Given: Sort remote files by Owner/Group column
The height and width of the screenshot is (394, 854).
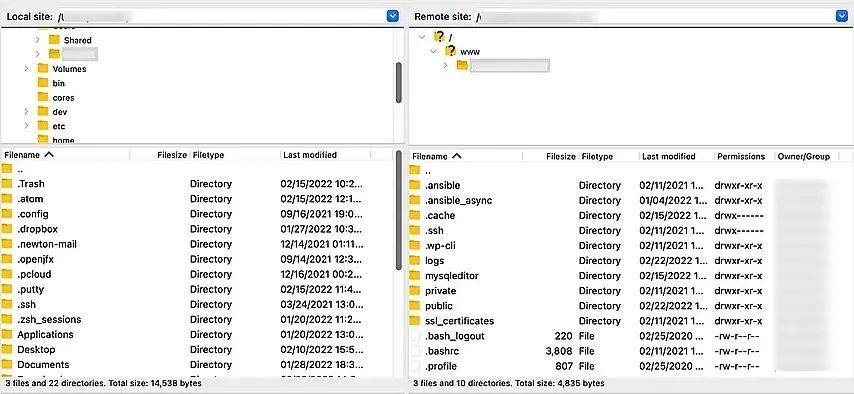Looking at the screenshot, I should 804,156.
